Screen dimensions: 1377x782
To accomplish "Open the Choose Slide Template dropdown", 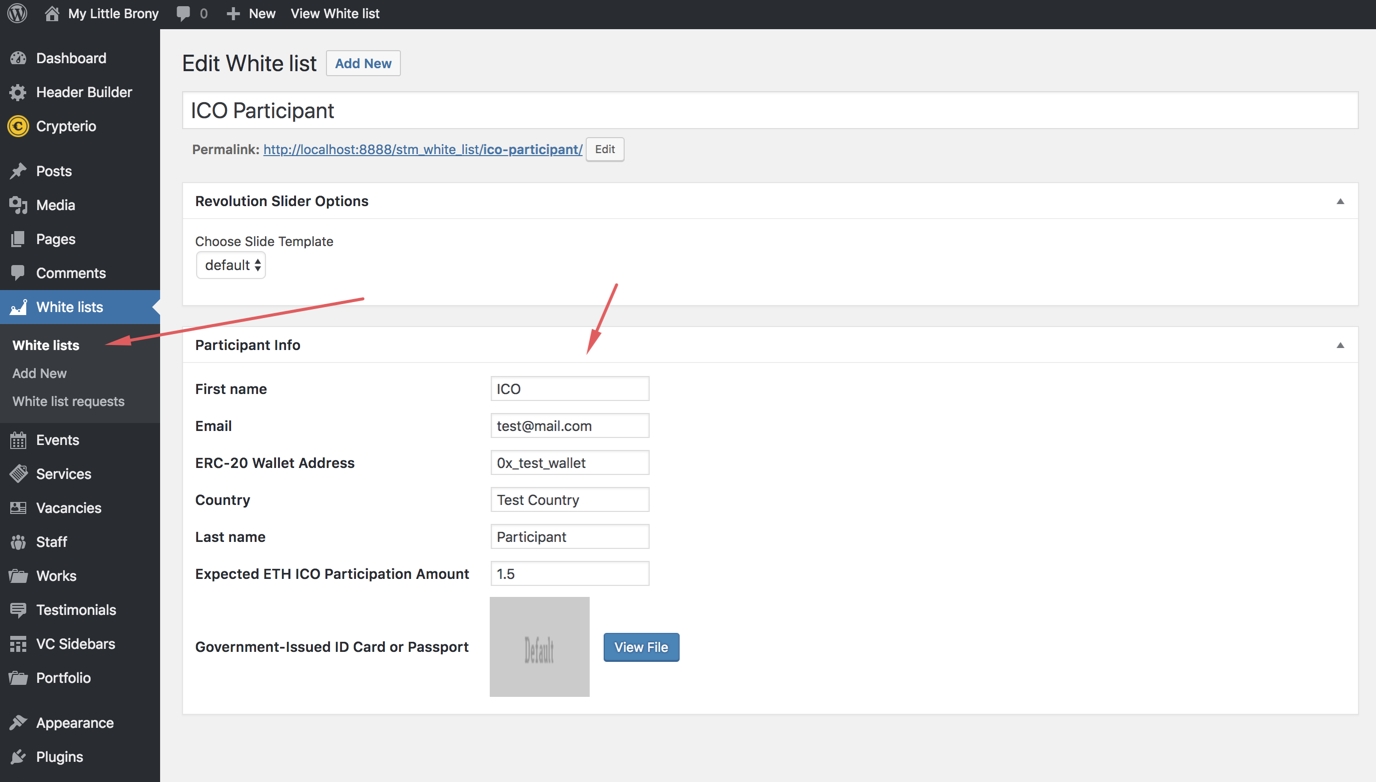I will [x=231, y=265].
